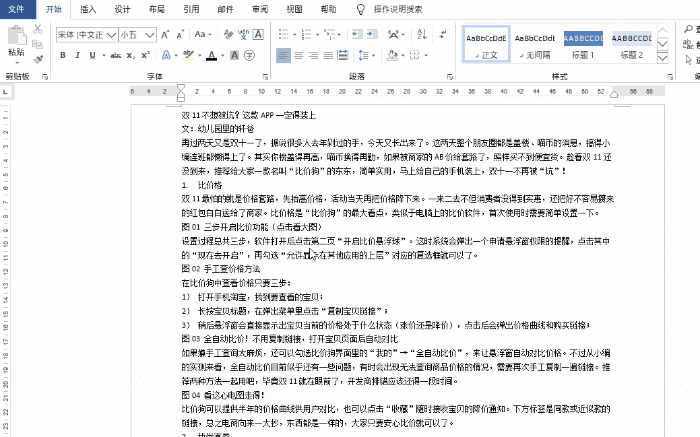Click the numbered list icon

click(x=306, y=34)
